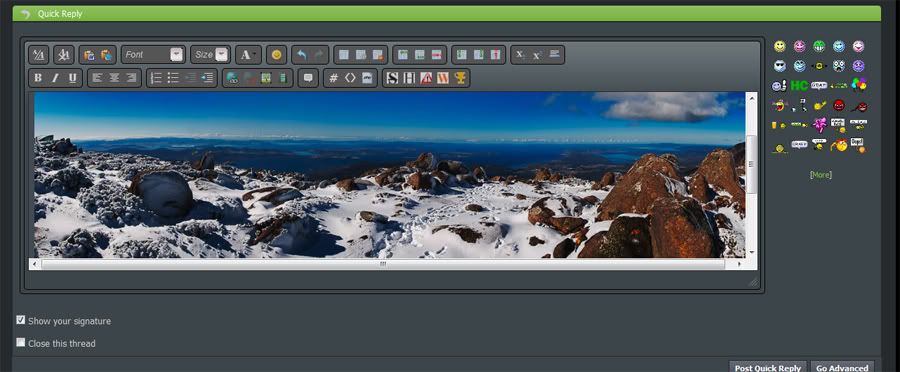Insert the green HC emoticon
Screen dimensions: 900x372
coord(800,86)
